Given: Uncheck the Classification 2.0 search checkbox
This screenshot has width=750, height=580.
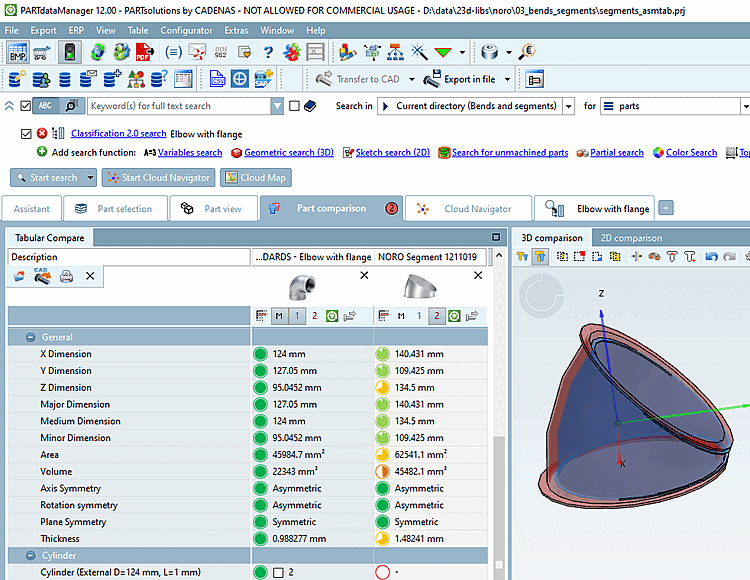Looking at the screenshot, I should (x=27, y=134).
